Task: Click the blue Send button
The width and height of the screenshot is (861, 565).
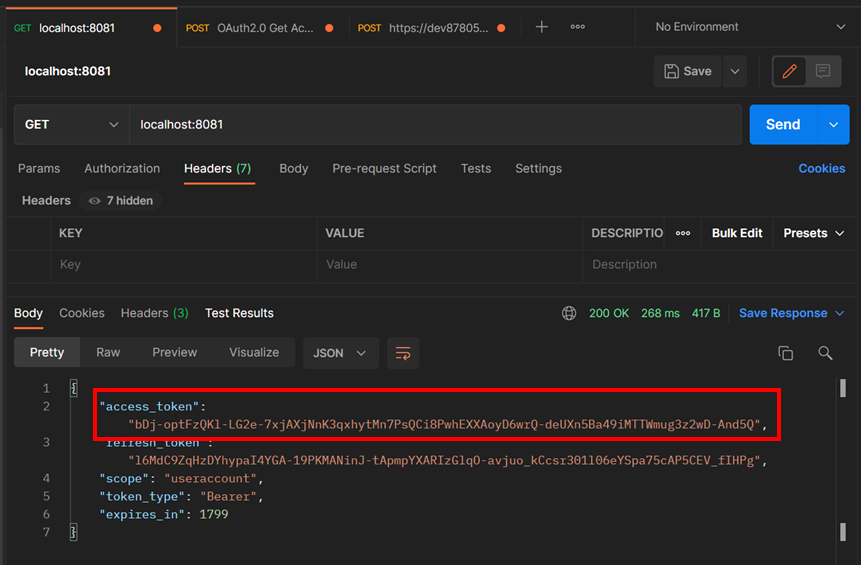Action: 782,125
